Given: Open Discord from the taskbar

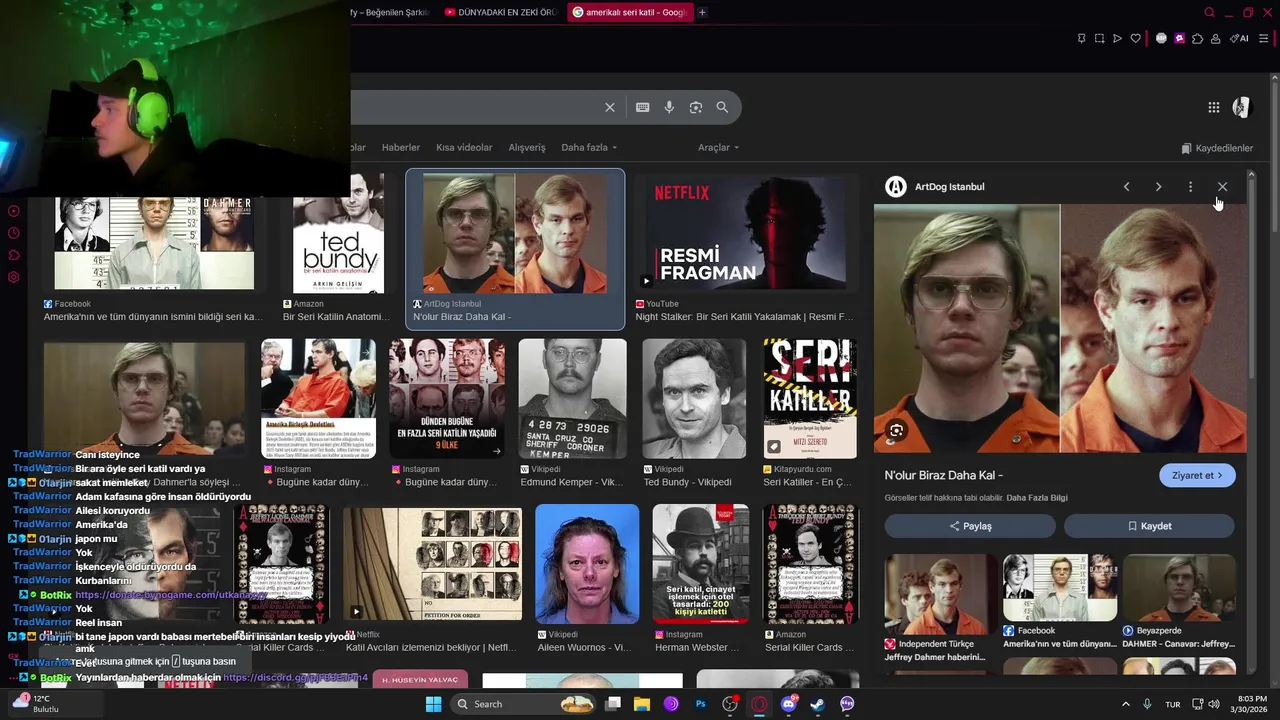Looking at the screenshot, I should pyautogui.click(x=789, y=704).
